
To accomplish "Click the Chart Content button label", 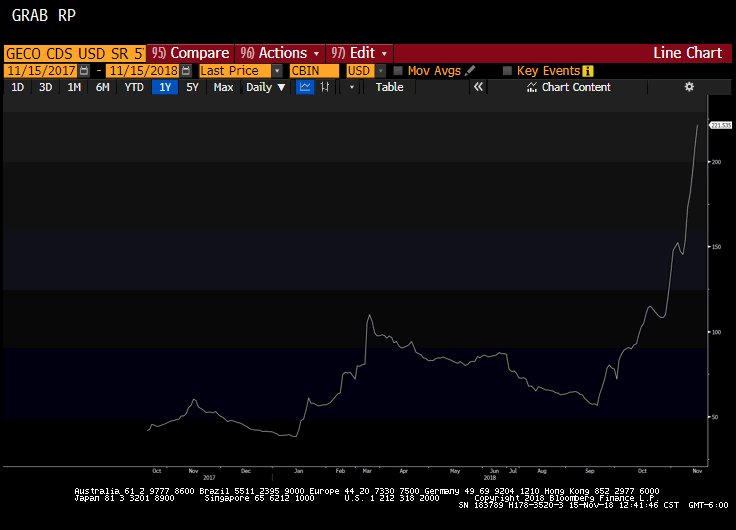I will [x=576, y=87].
